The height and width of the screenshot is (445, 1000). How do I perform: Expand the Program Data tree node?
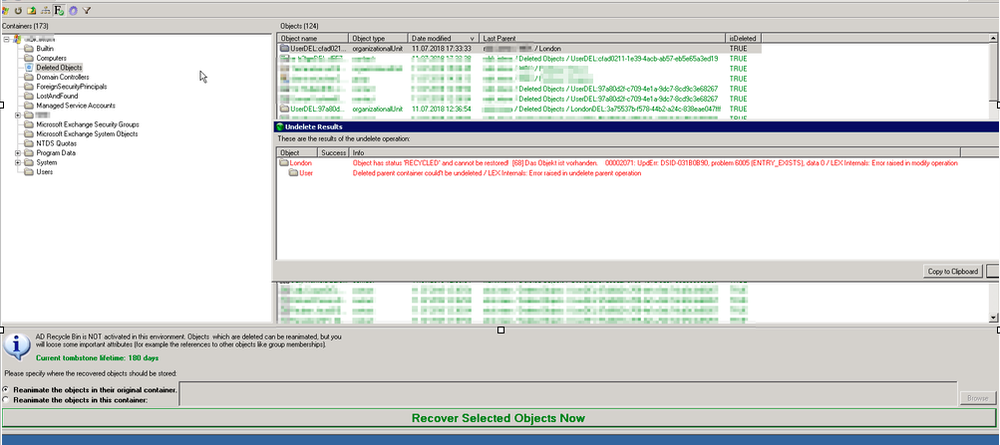[17, 153]
